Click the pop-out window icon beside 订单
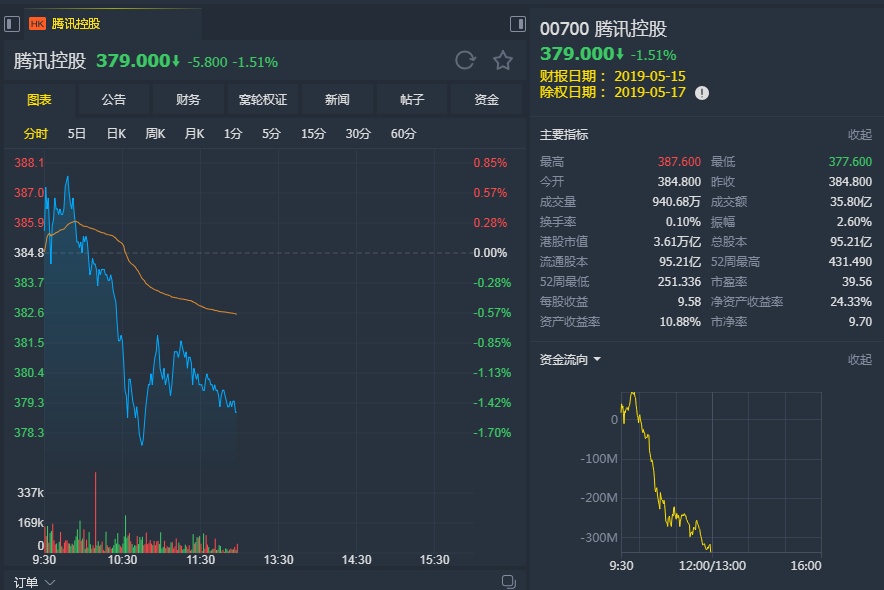884x590 pixels. click(x=508, y=582)
